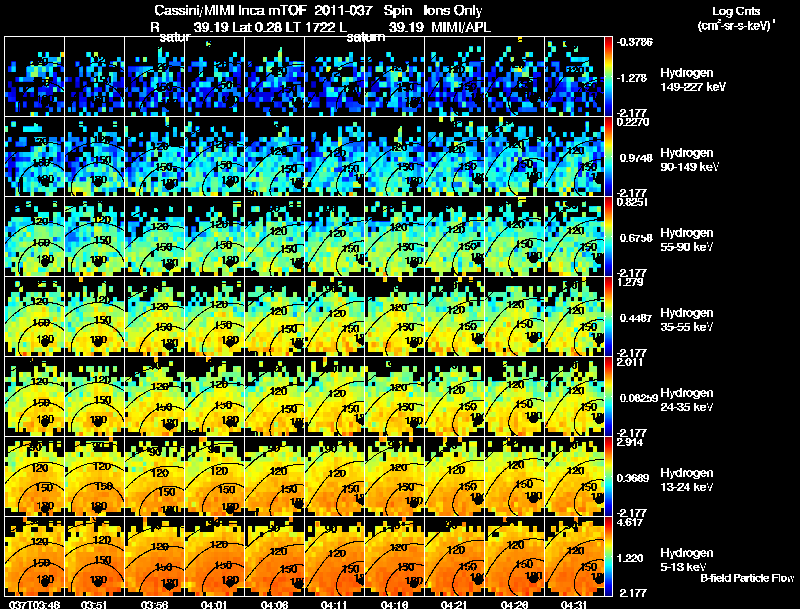Select the 5-13 keV panel at 03:51
800x609 pixels.
pos(94,556)
